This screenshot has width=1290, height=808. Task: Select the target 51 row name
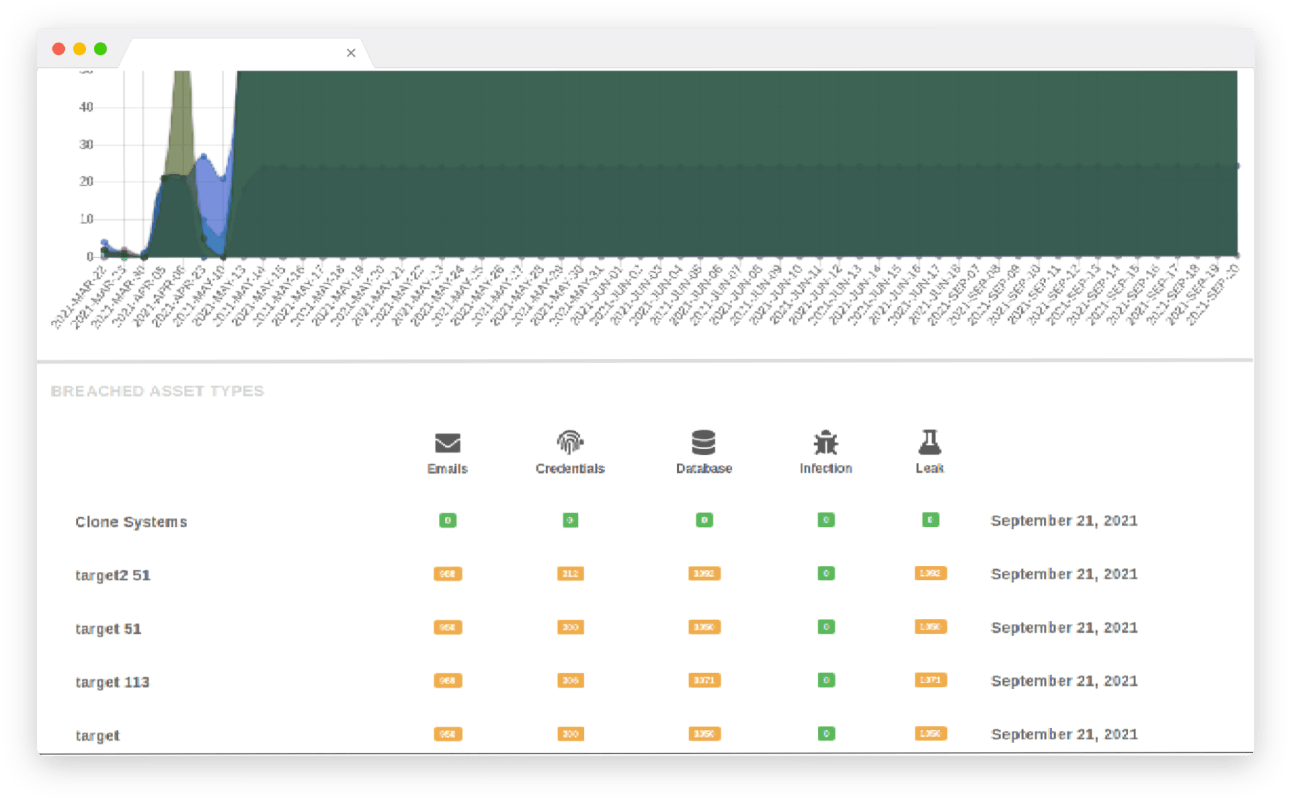coord(108,629)
